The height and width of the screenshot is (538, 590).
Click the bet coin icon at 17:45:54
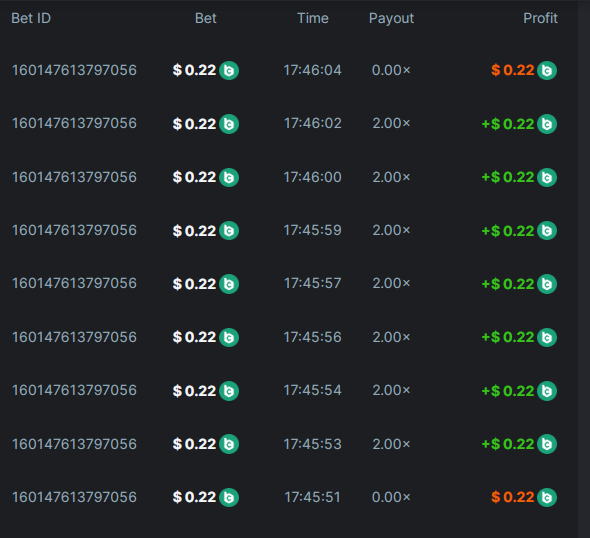[229, 391]
